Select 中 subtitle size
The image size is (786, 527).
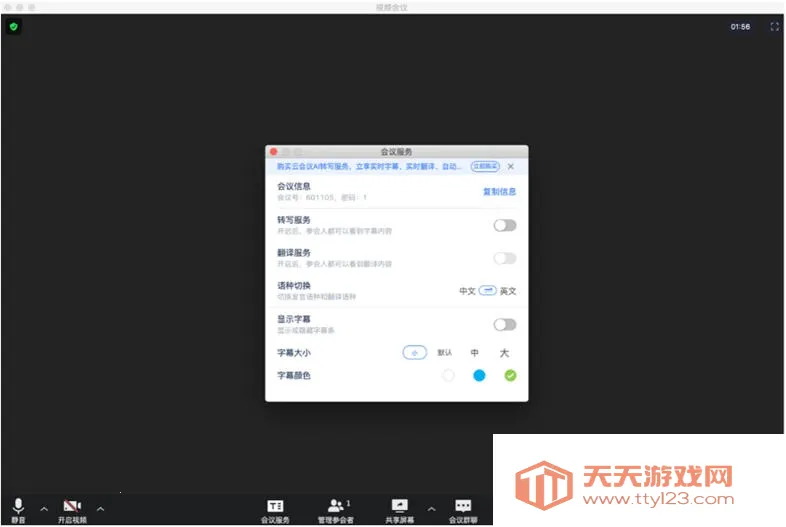(474, 353)
